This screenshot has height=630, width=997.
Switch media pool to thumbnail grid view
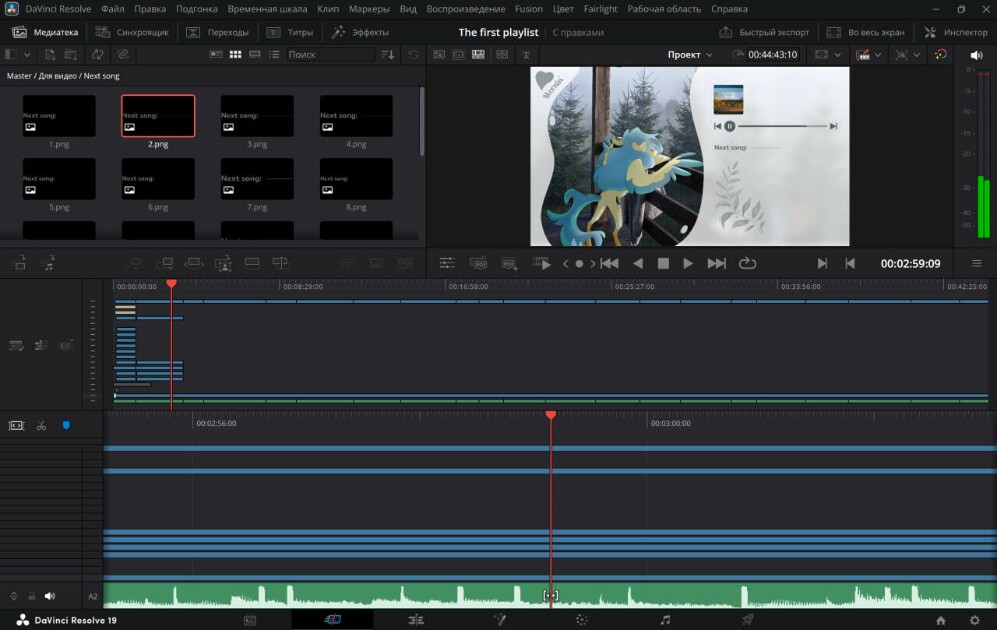coord(235,55)
